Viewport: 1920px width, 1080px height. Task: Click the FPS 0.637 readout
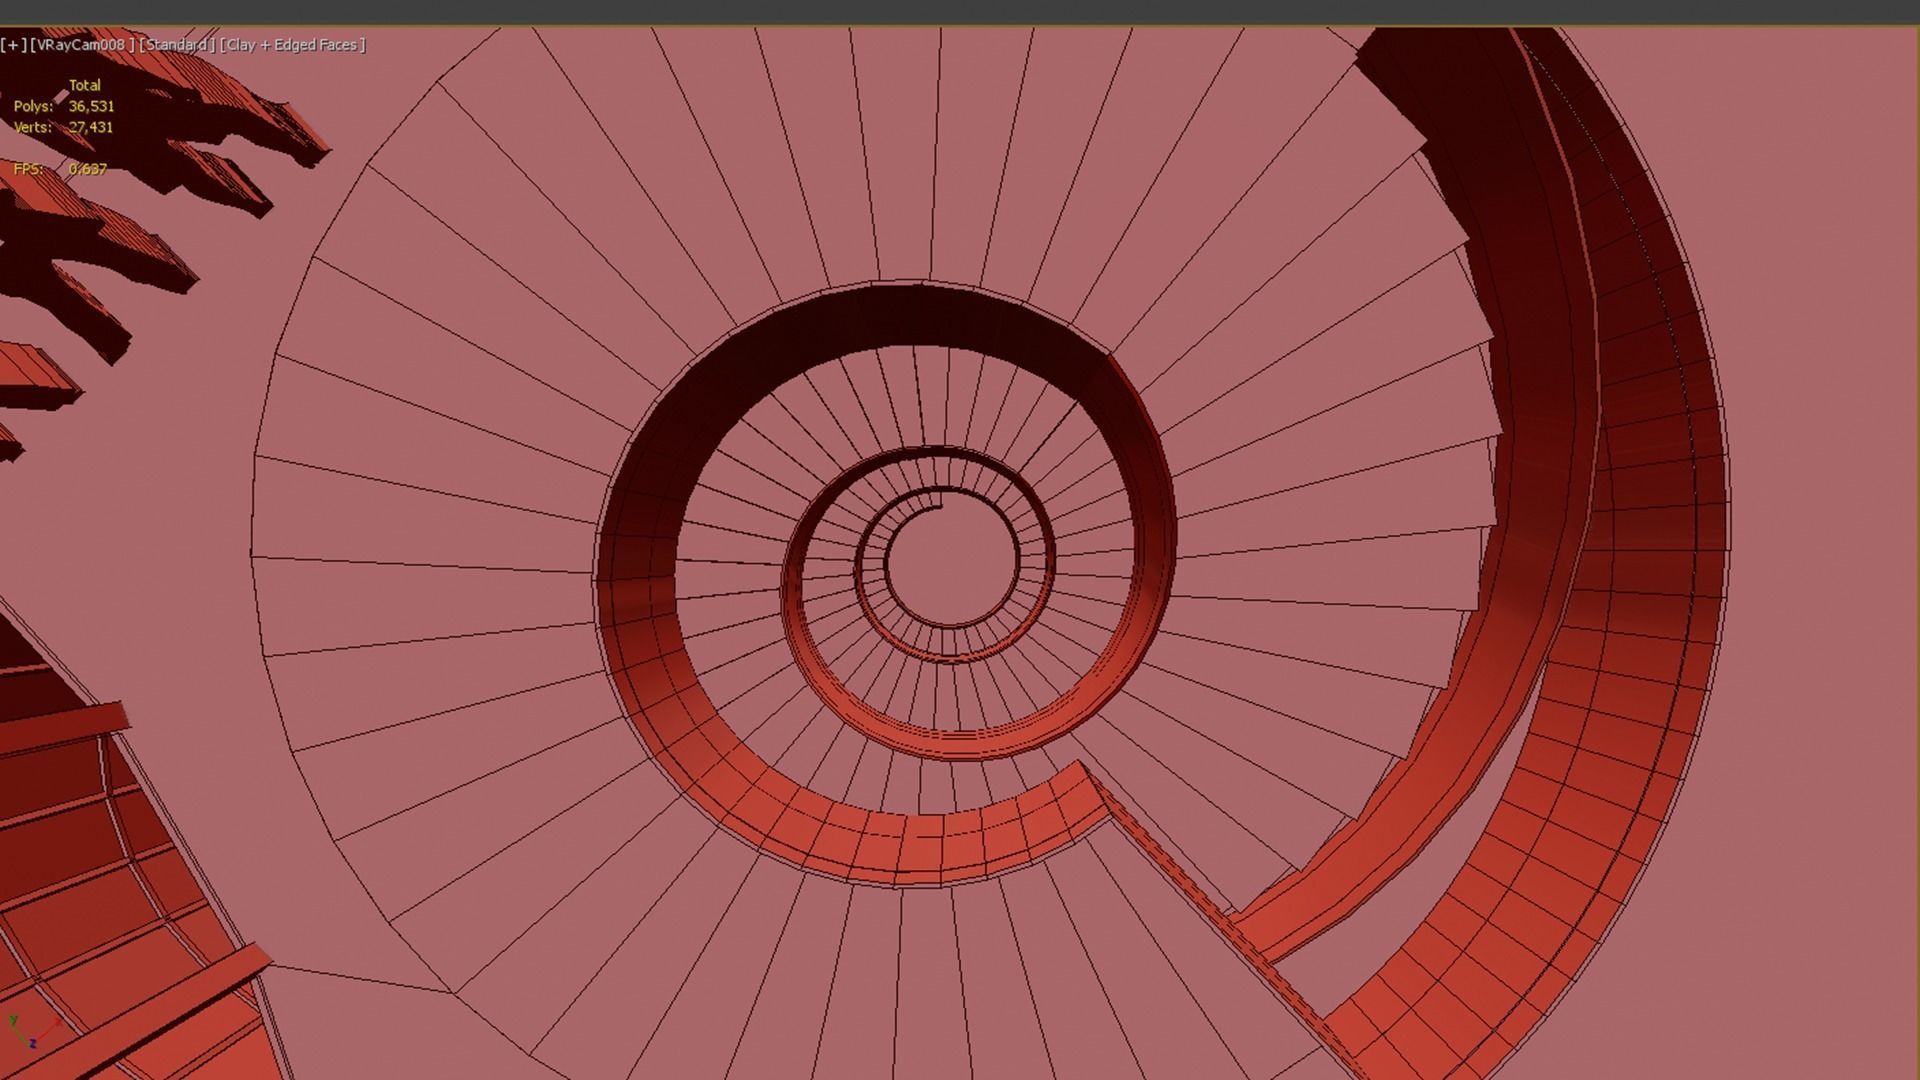[x=87, y=169]
